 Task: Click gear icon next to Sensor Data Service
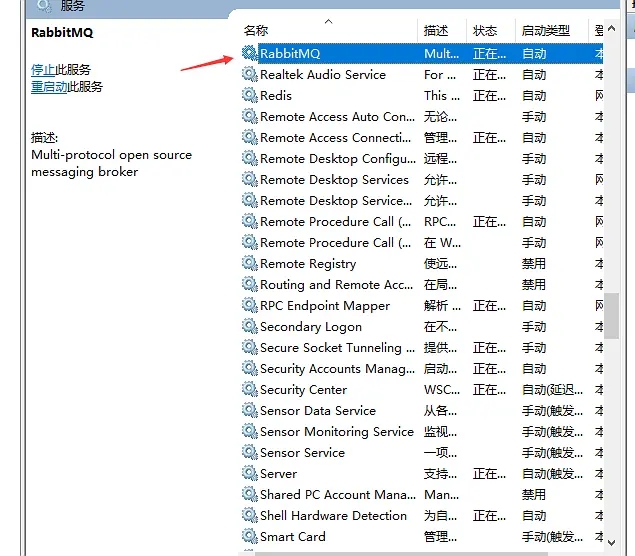click(x=249, y=411)
